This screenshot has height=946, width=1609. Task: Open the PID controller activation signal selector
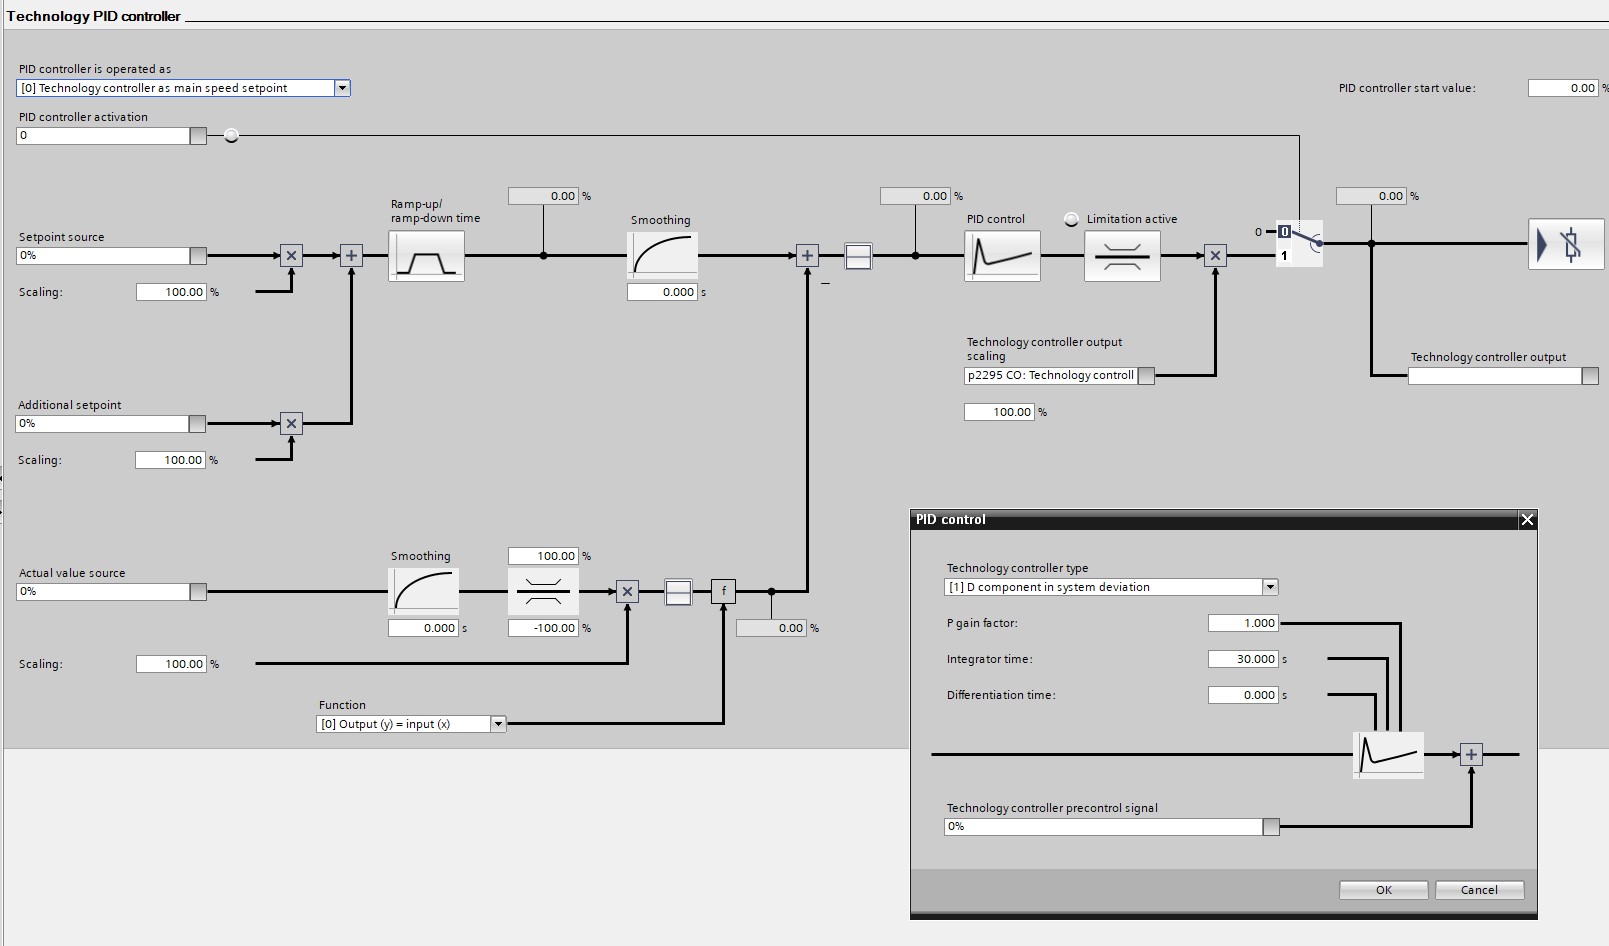198,136
